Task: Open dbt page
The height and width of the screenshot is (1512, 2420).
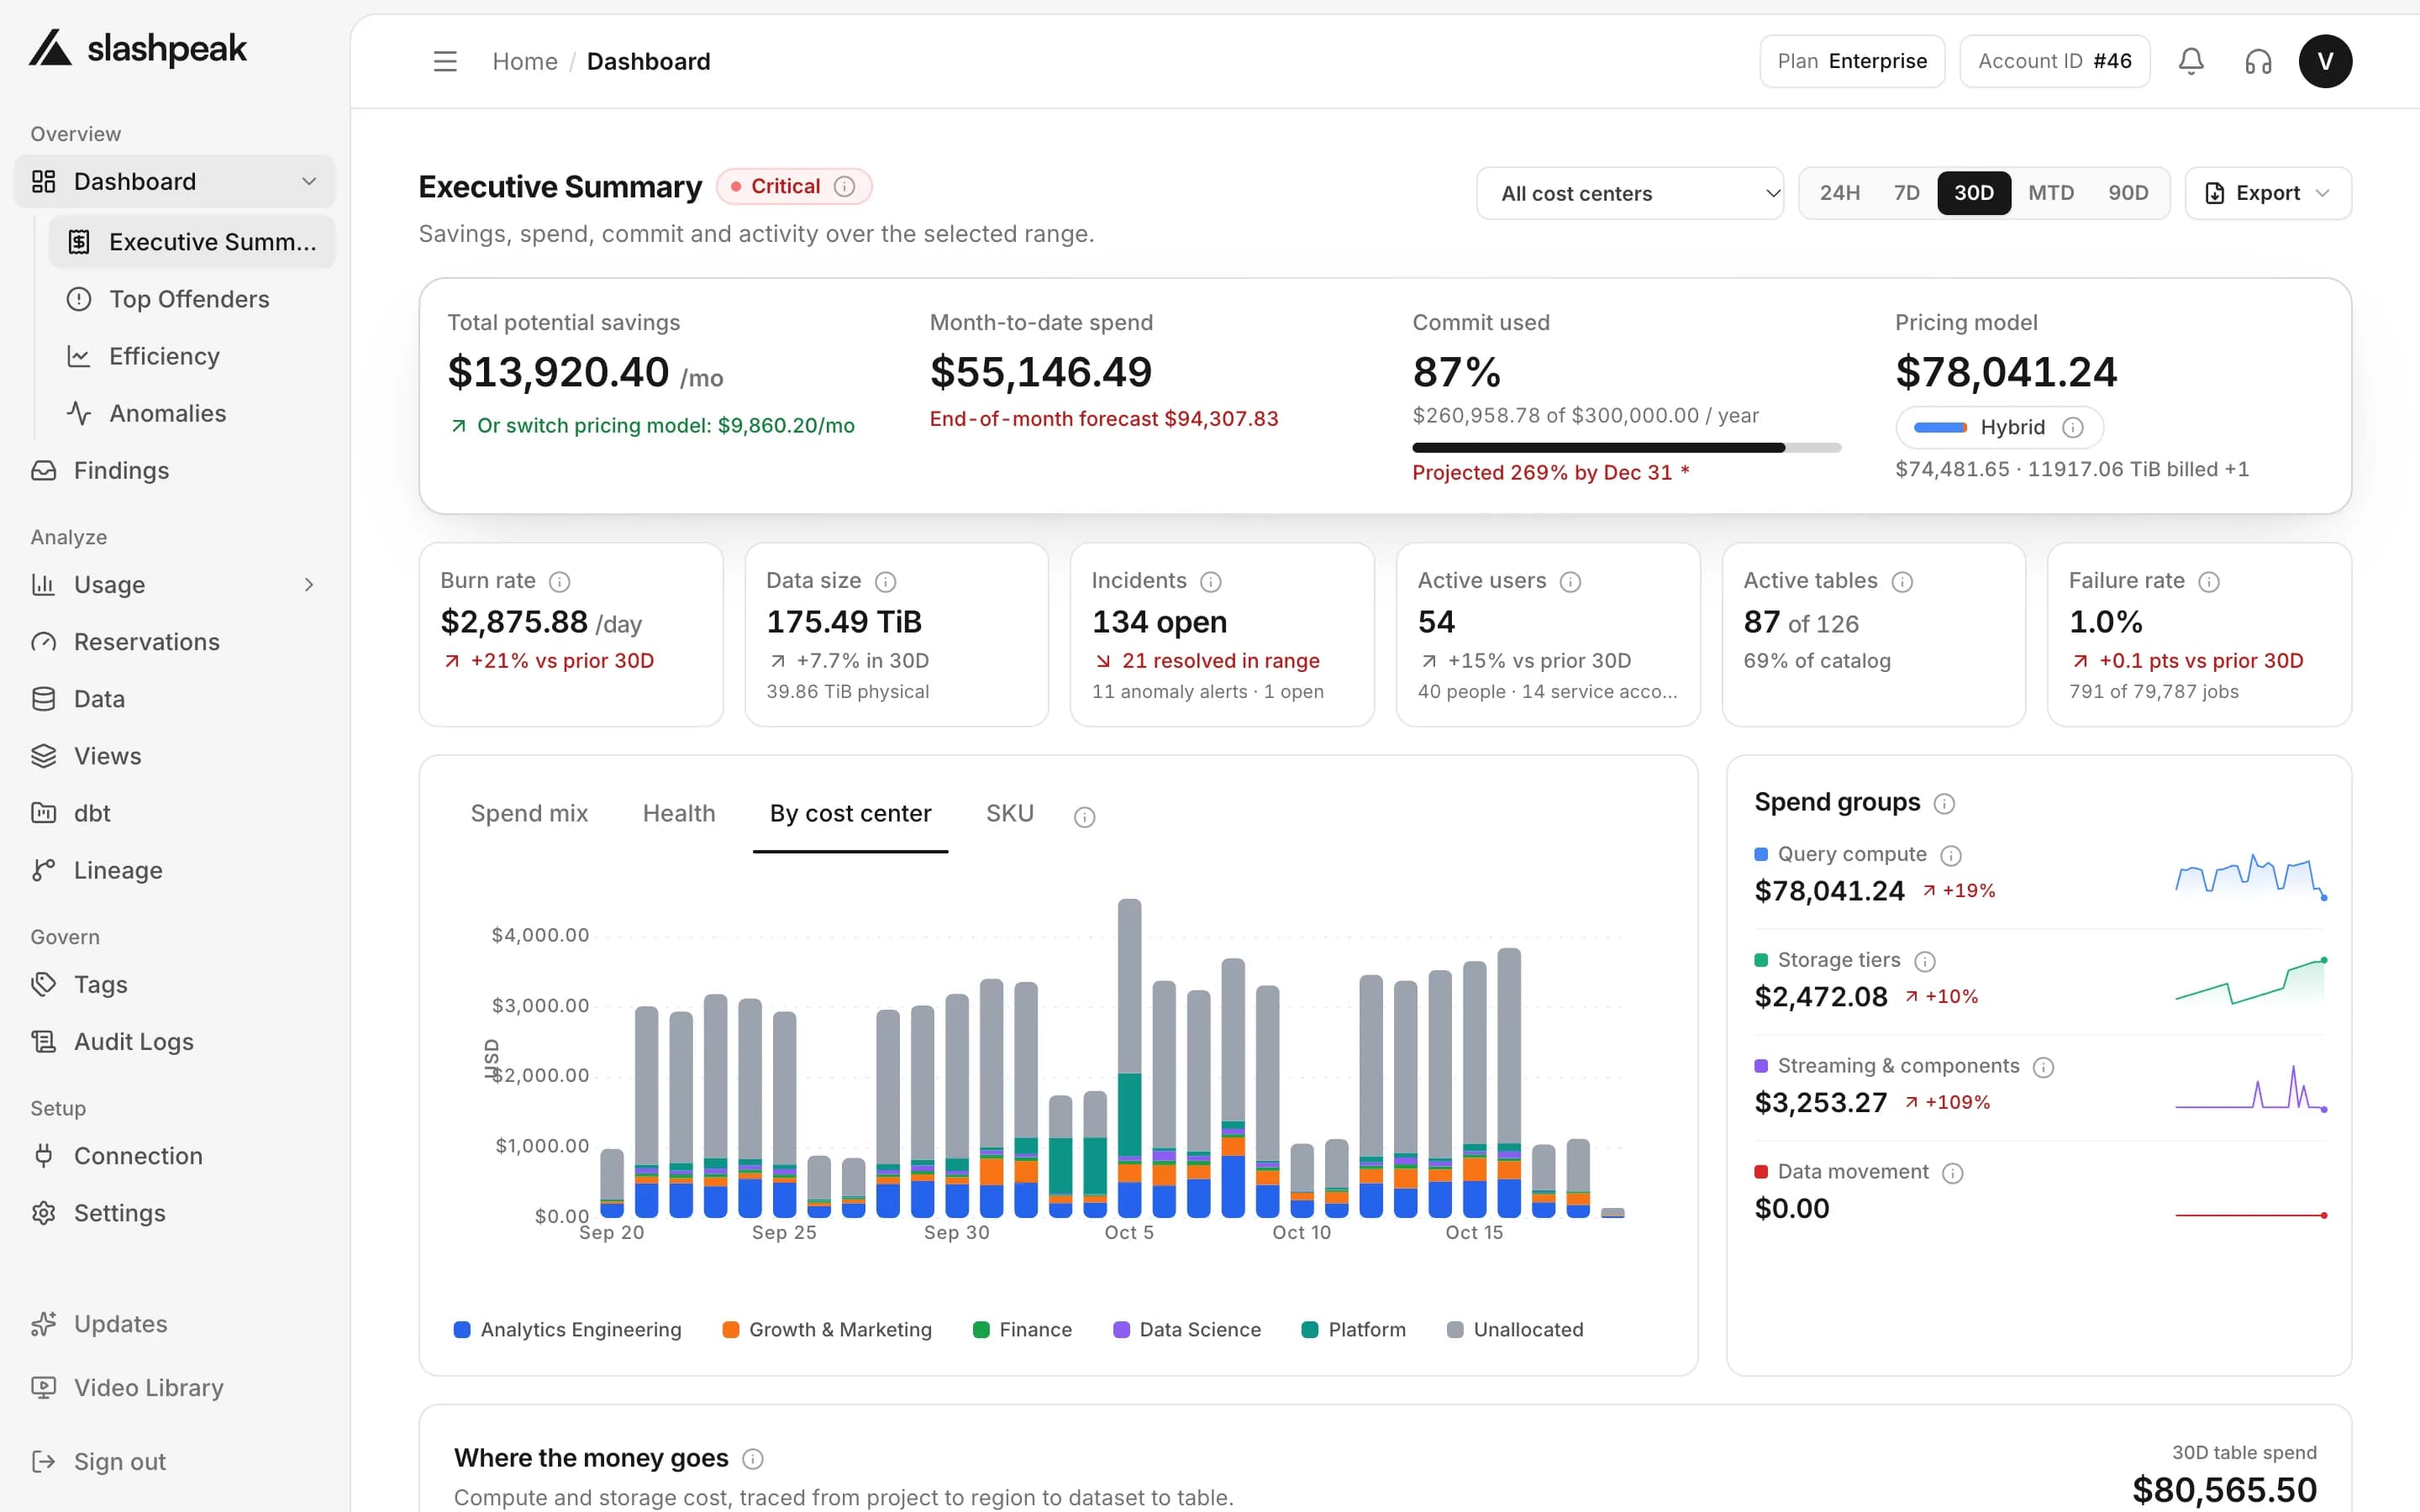Action: pyautogui.click(x=175, y=813)
